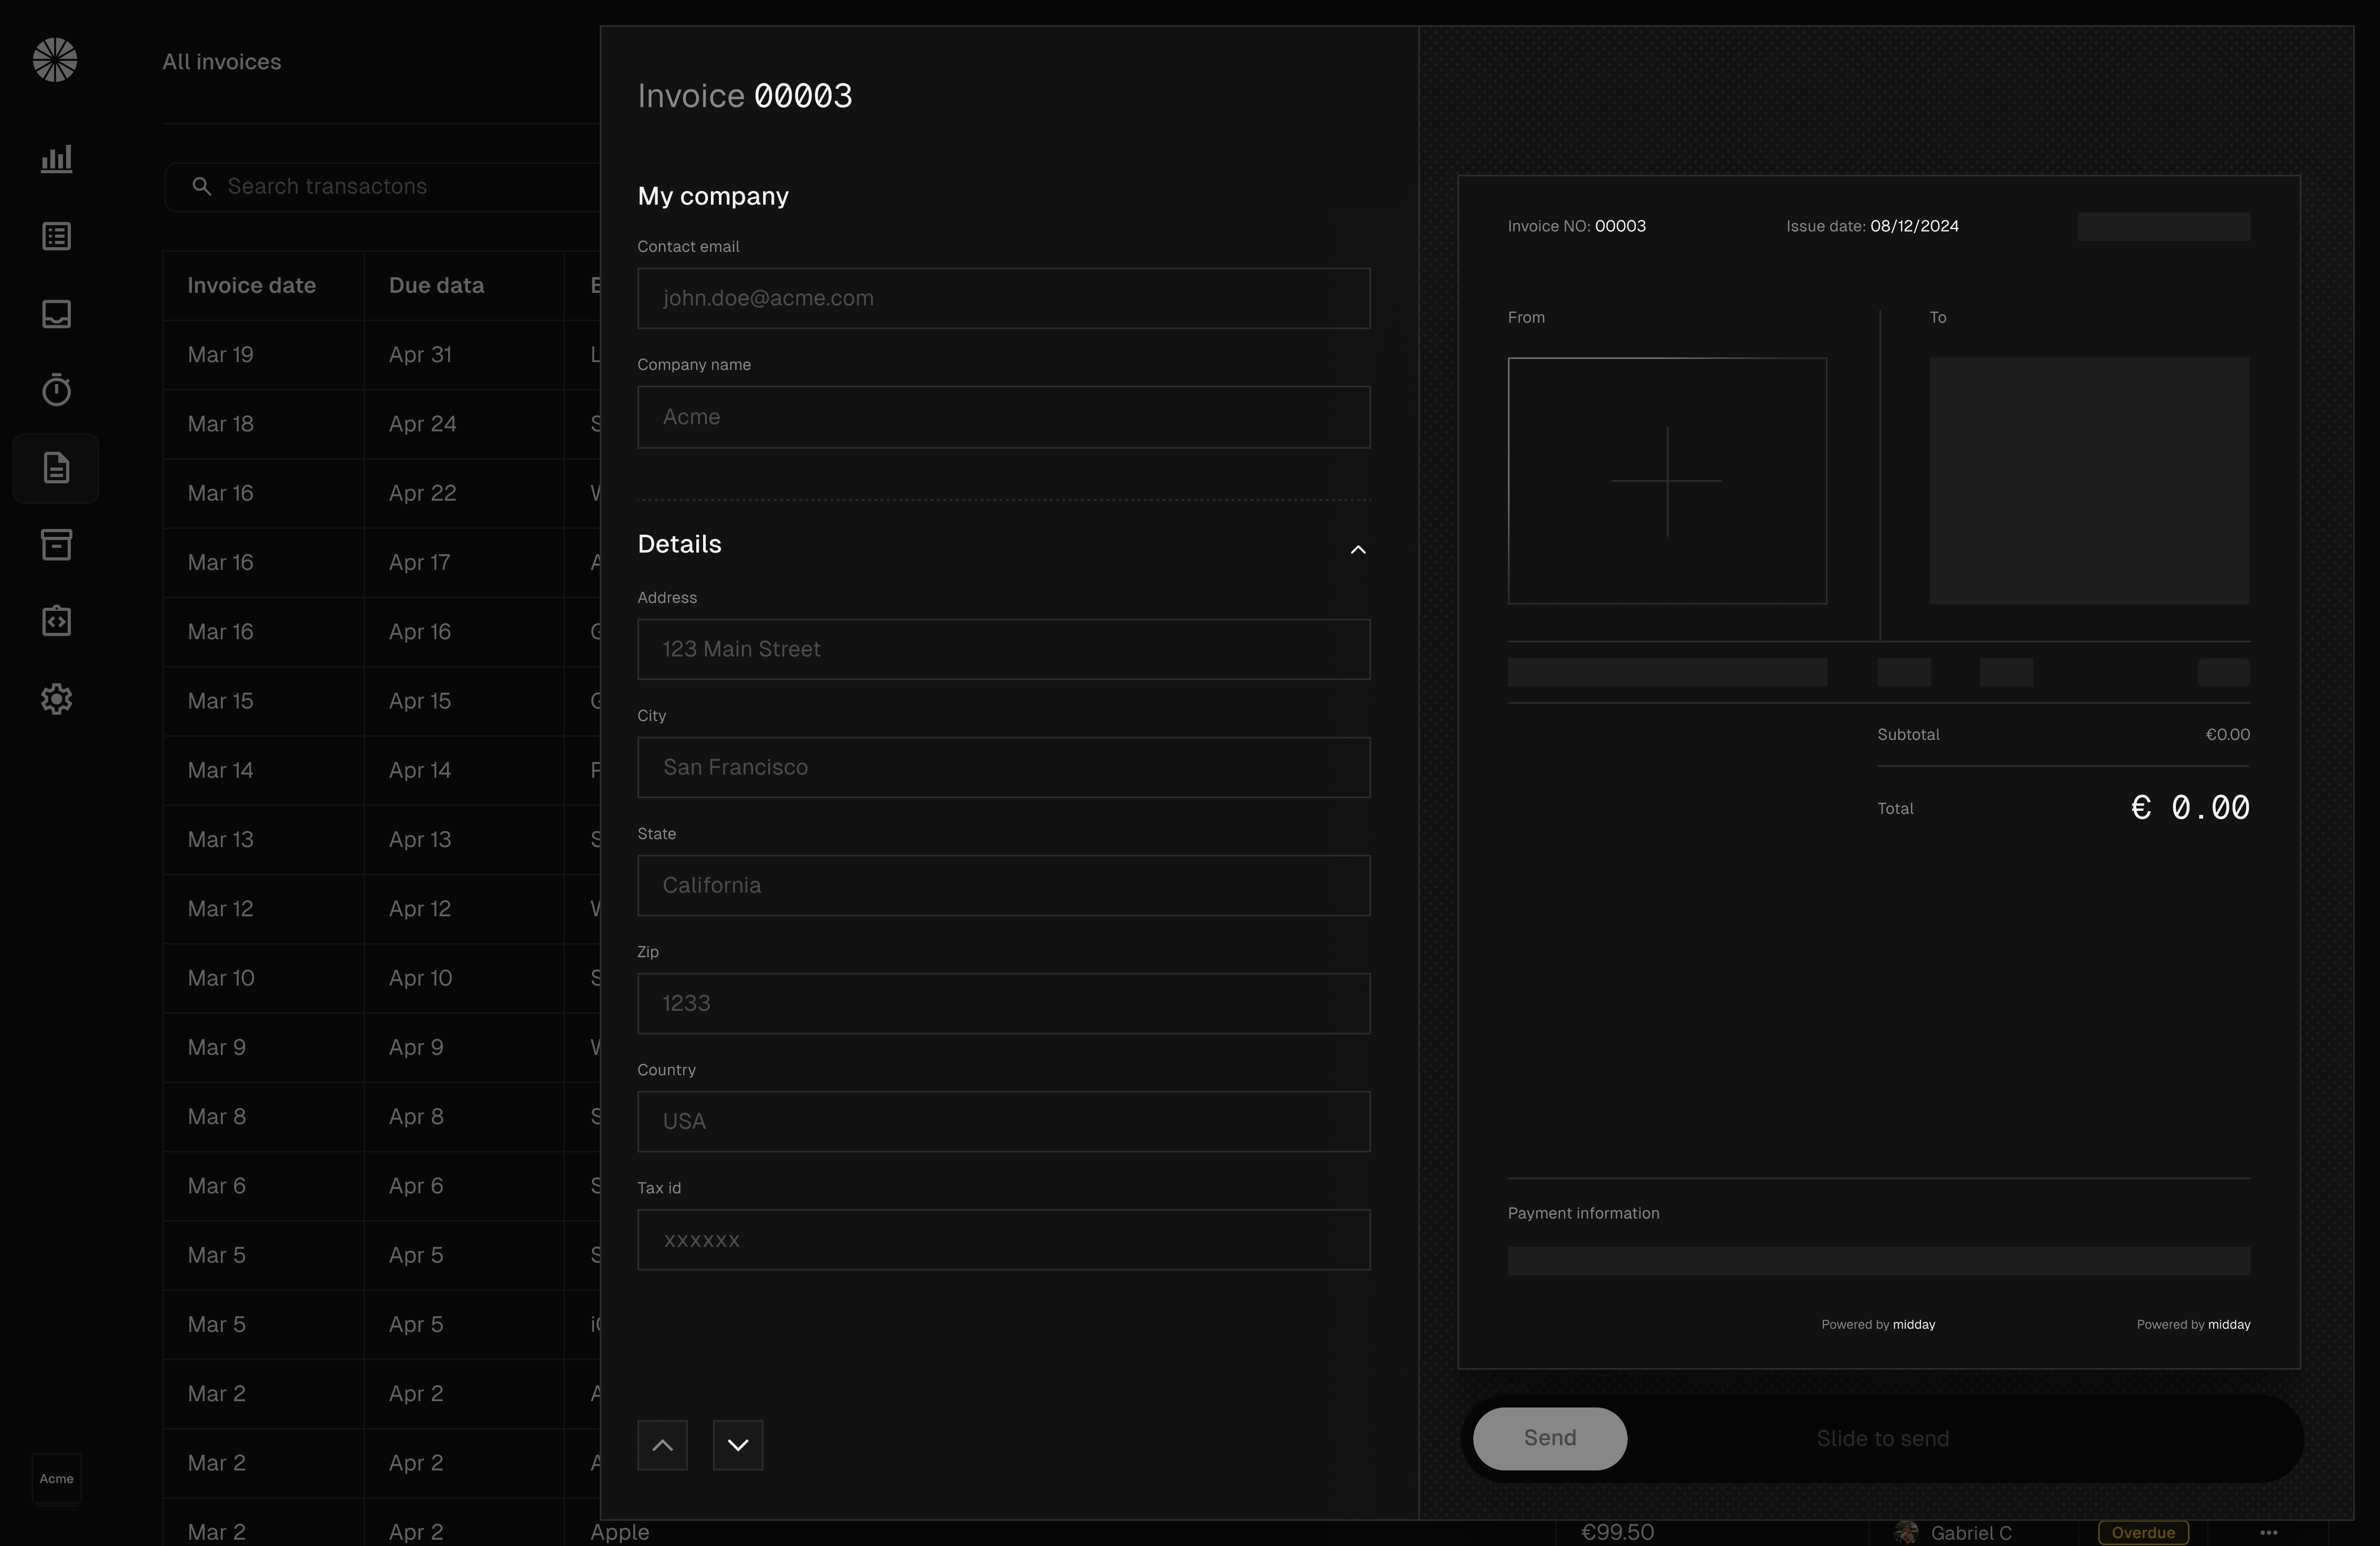The width and height of the screenshot is (2380, 1546).
Task: Open the row options three-dots menu
Action: coord(2268,1532)
